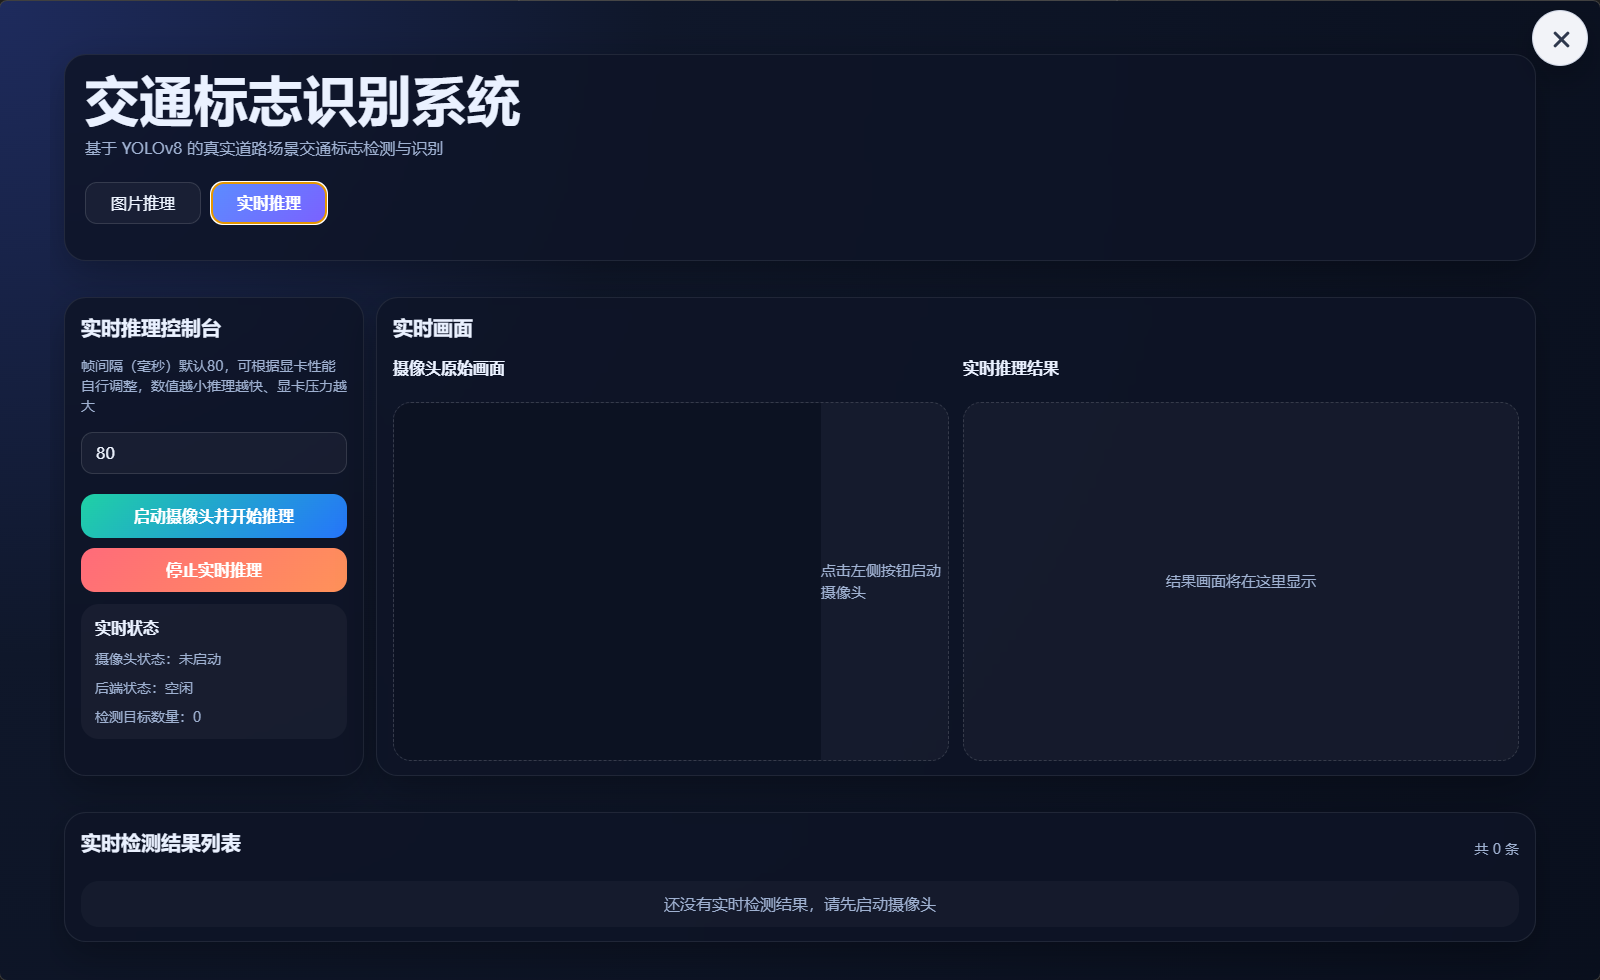Switch to the 图片推理 tab

pyautogui.click(x=142, y=203)
